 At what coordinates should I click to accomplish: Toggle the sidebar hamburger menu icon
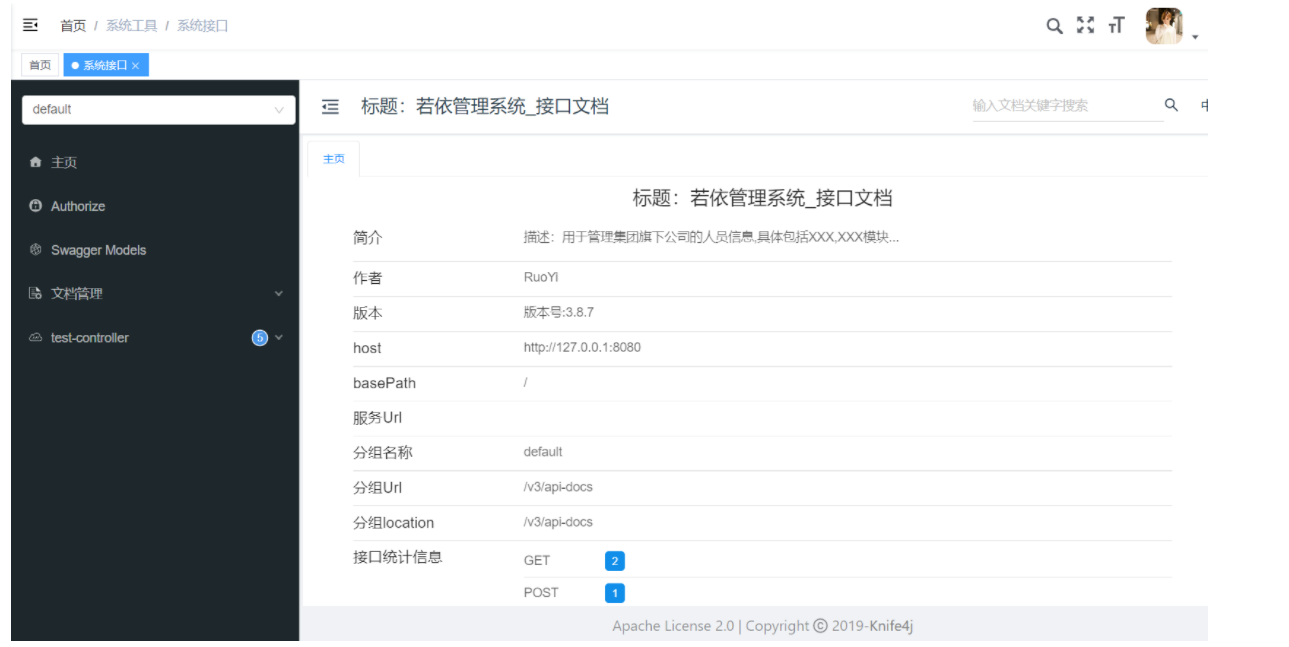click(28, 24)
